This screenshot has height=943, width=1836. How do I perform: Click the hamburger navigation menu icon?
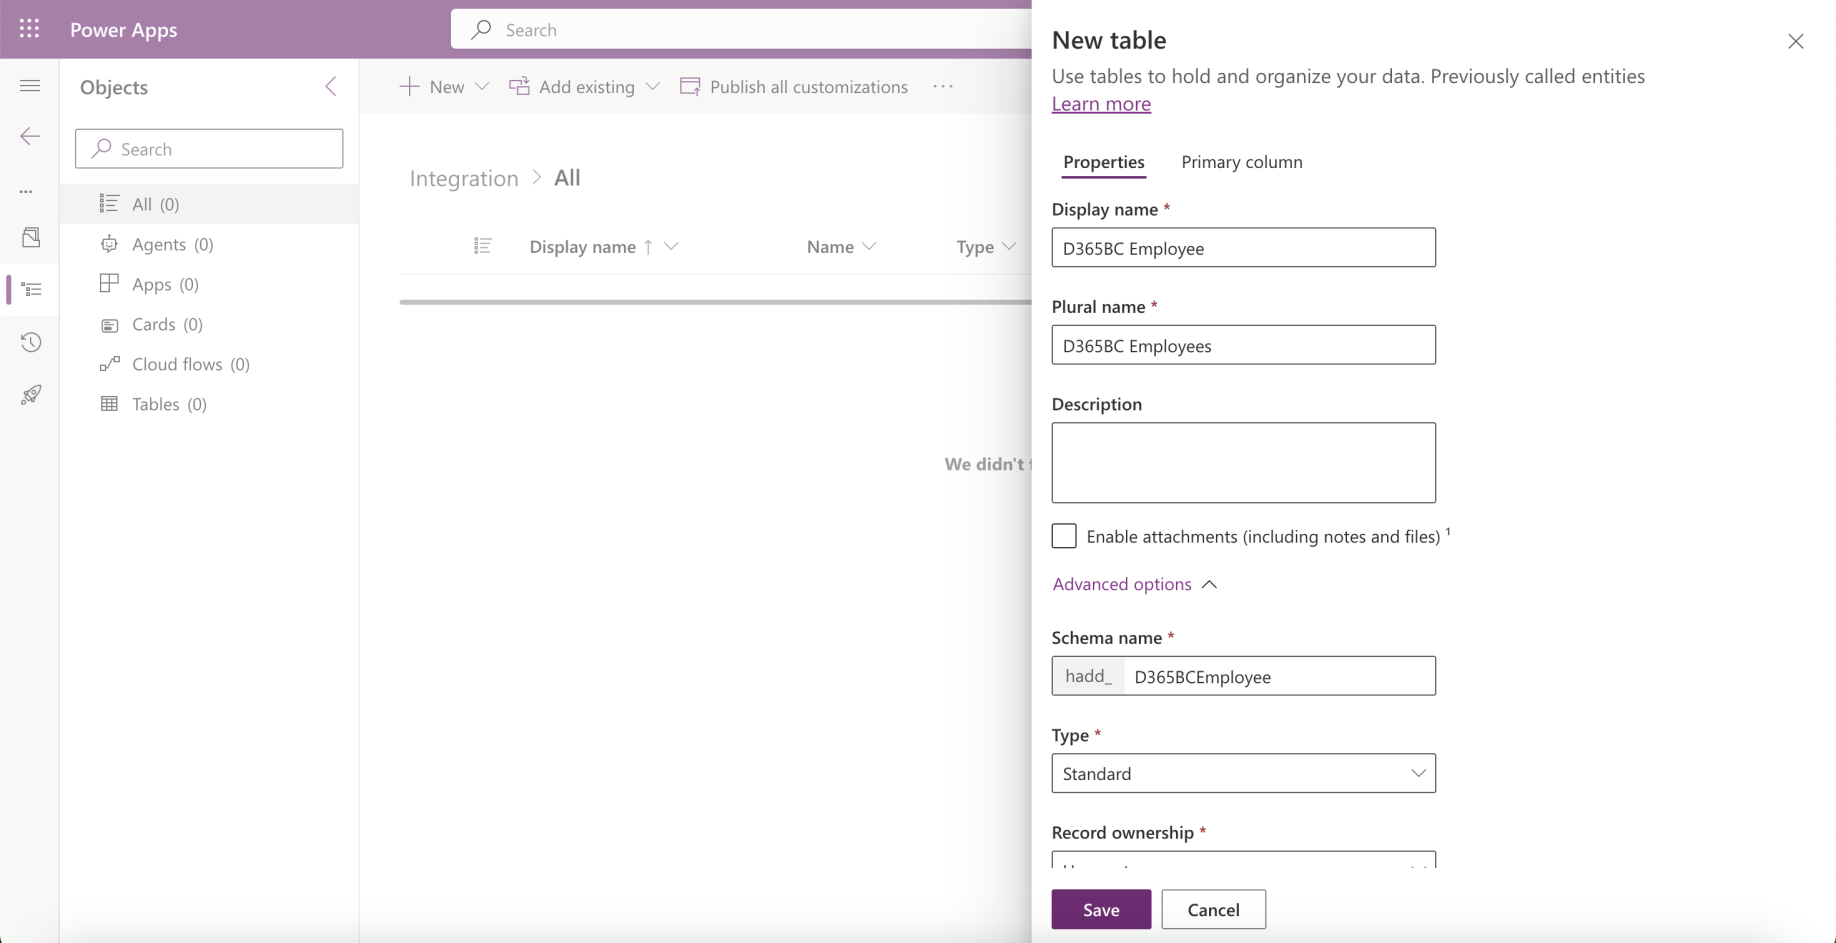coord(30,86)
